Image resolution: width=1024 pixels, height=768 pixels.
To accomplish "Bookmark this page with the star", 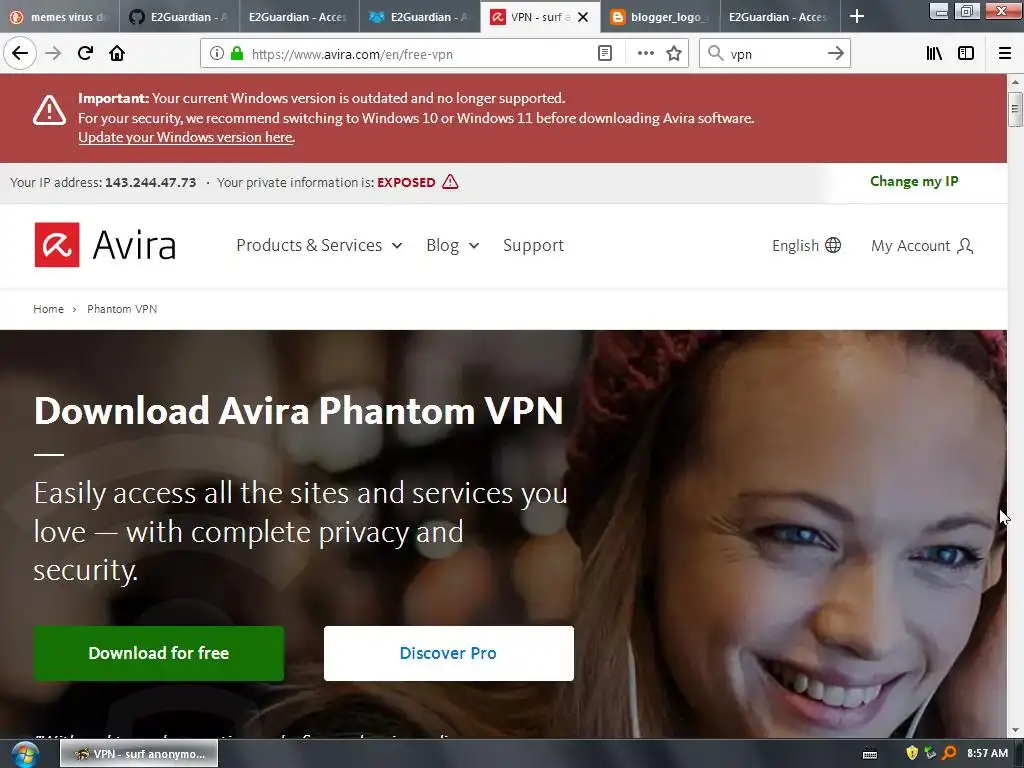I will click(674, 54).
